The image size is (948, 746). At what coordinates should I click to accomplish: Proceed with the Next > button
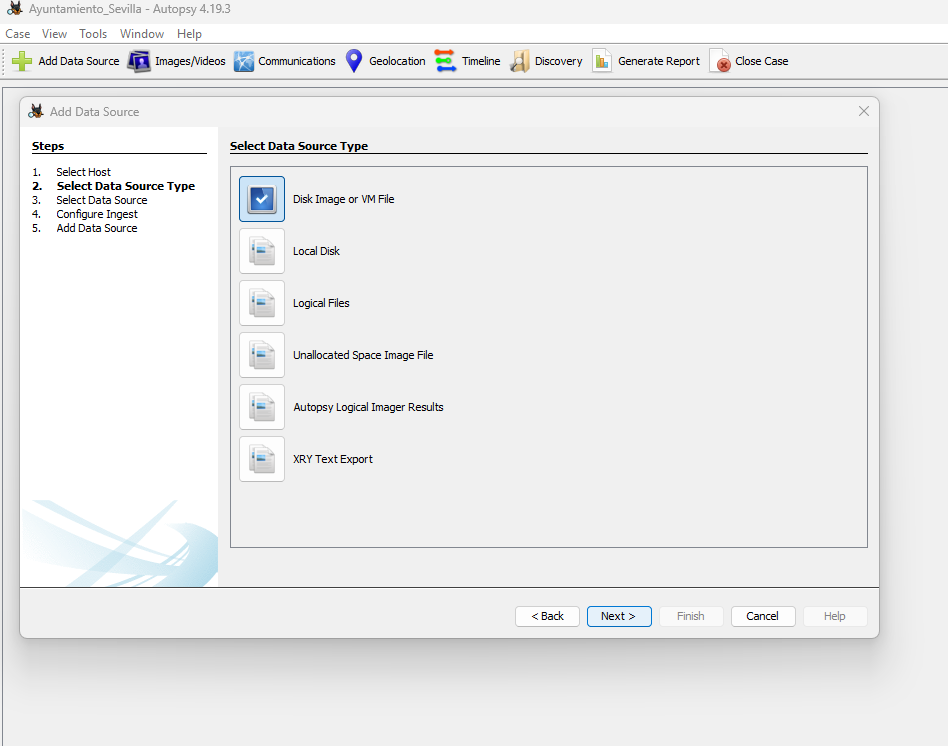[x=619, y=616]
